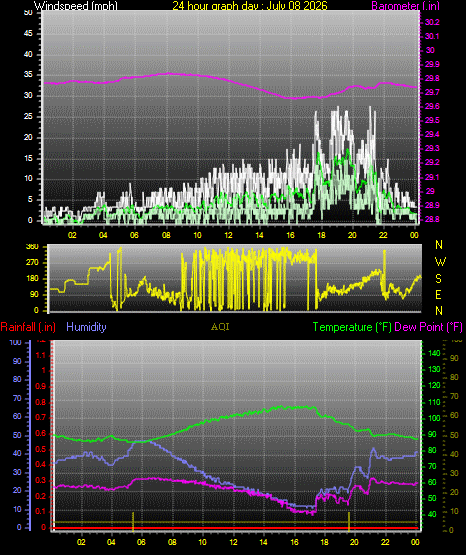Image resolution: width=466 pixels, height=555 pixels.
Task: Click the W compass label on wind direction
Action: (440, 262)
